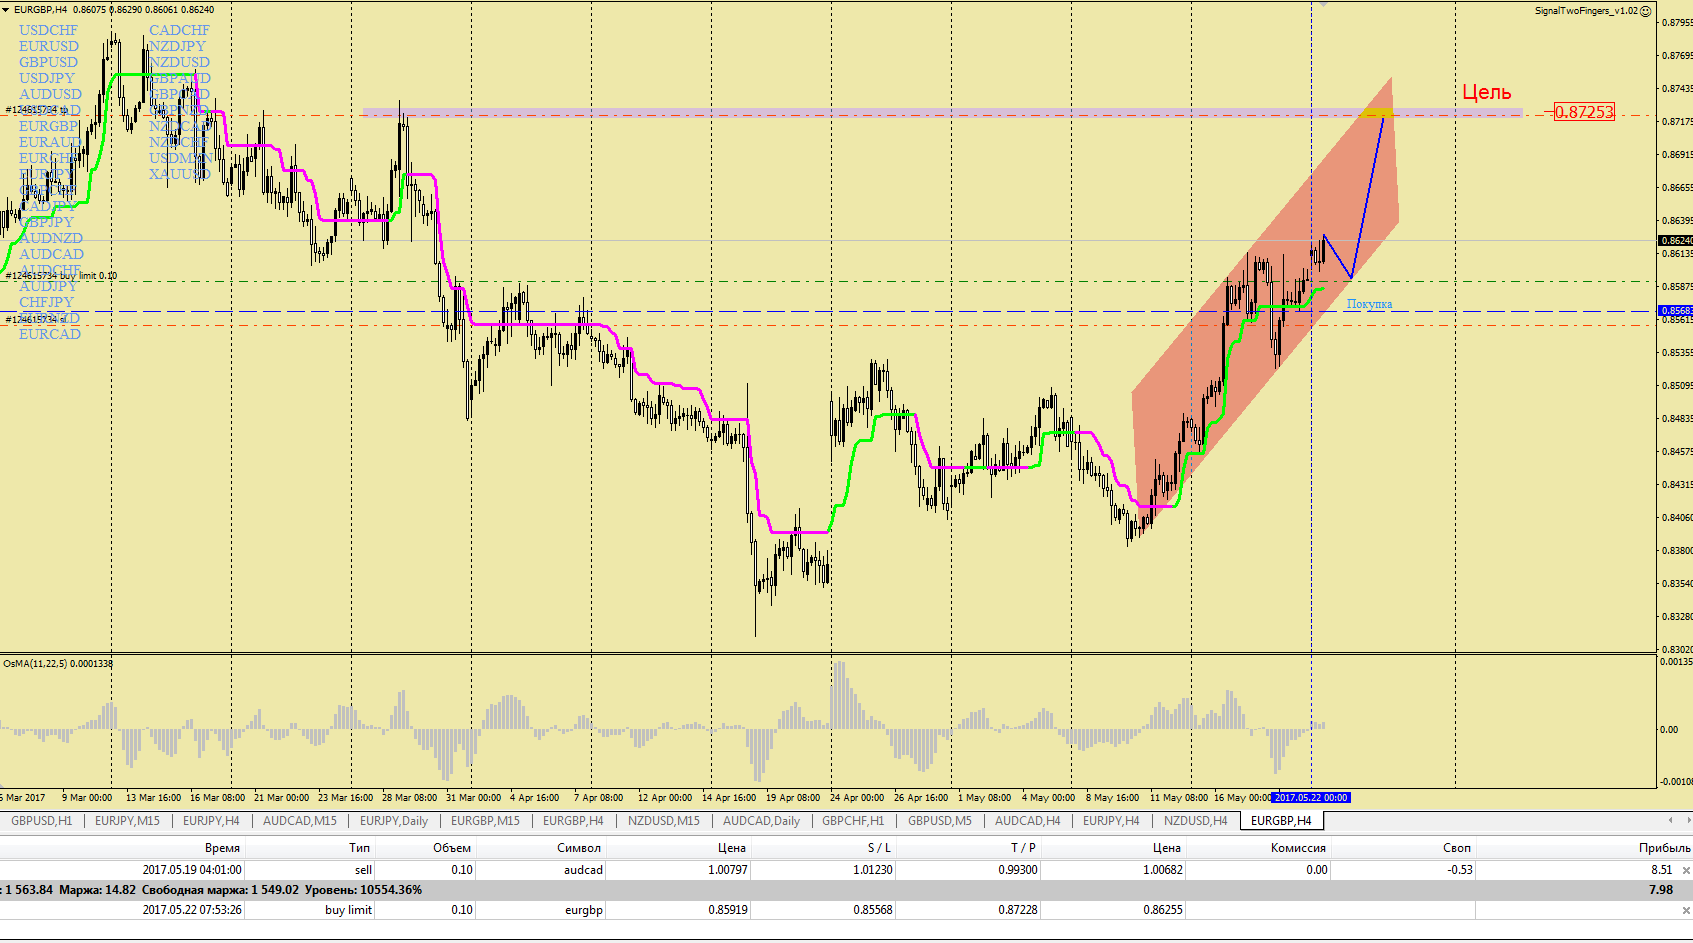Image resolution: width=1693 pixels, height=943 pixels.
Task: Open the USDJPY symbol link
Action: (x=47, y=79)
